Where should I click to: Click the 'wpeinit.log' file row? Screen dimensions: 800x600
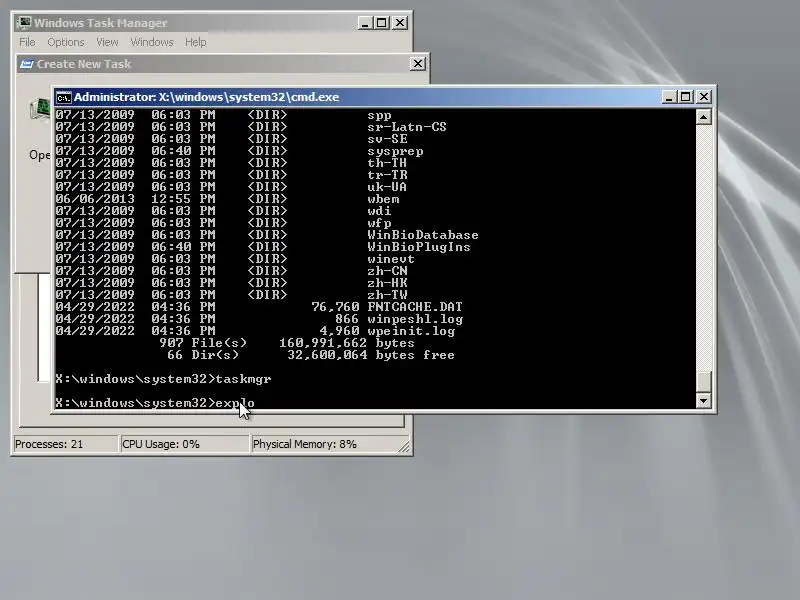(x=255, y=331)
